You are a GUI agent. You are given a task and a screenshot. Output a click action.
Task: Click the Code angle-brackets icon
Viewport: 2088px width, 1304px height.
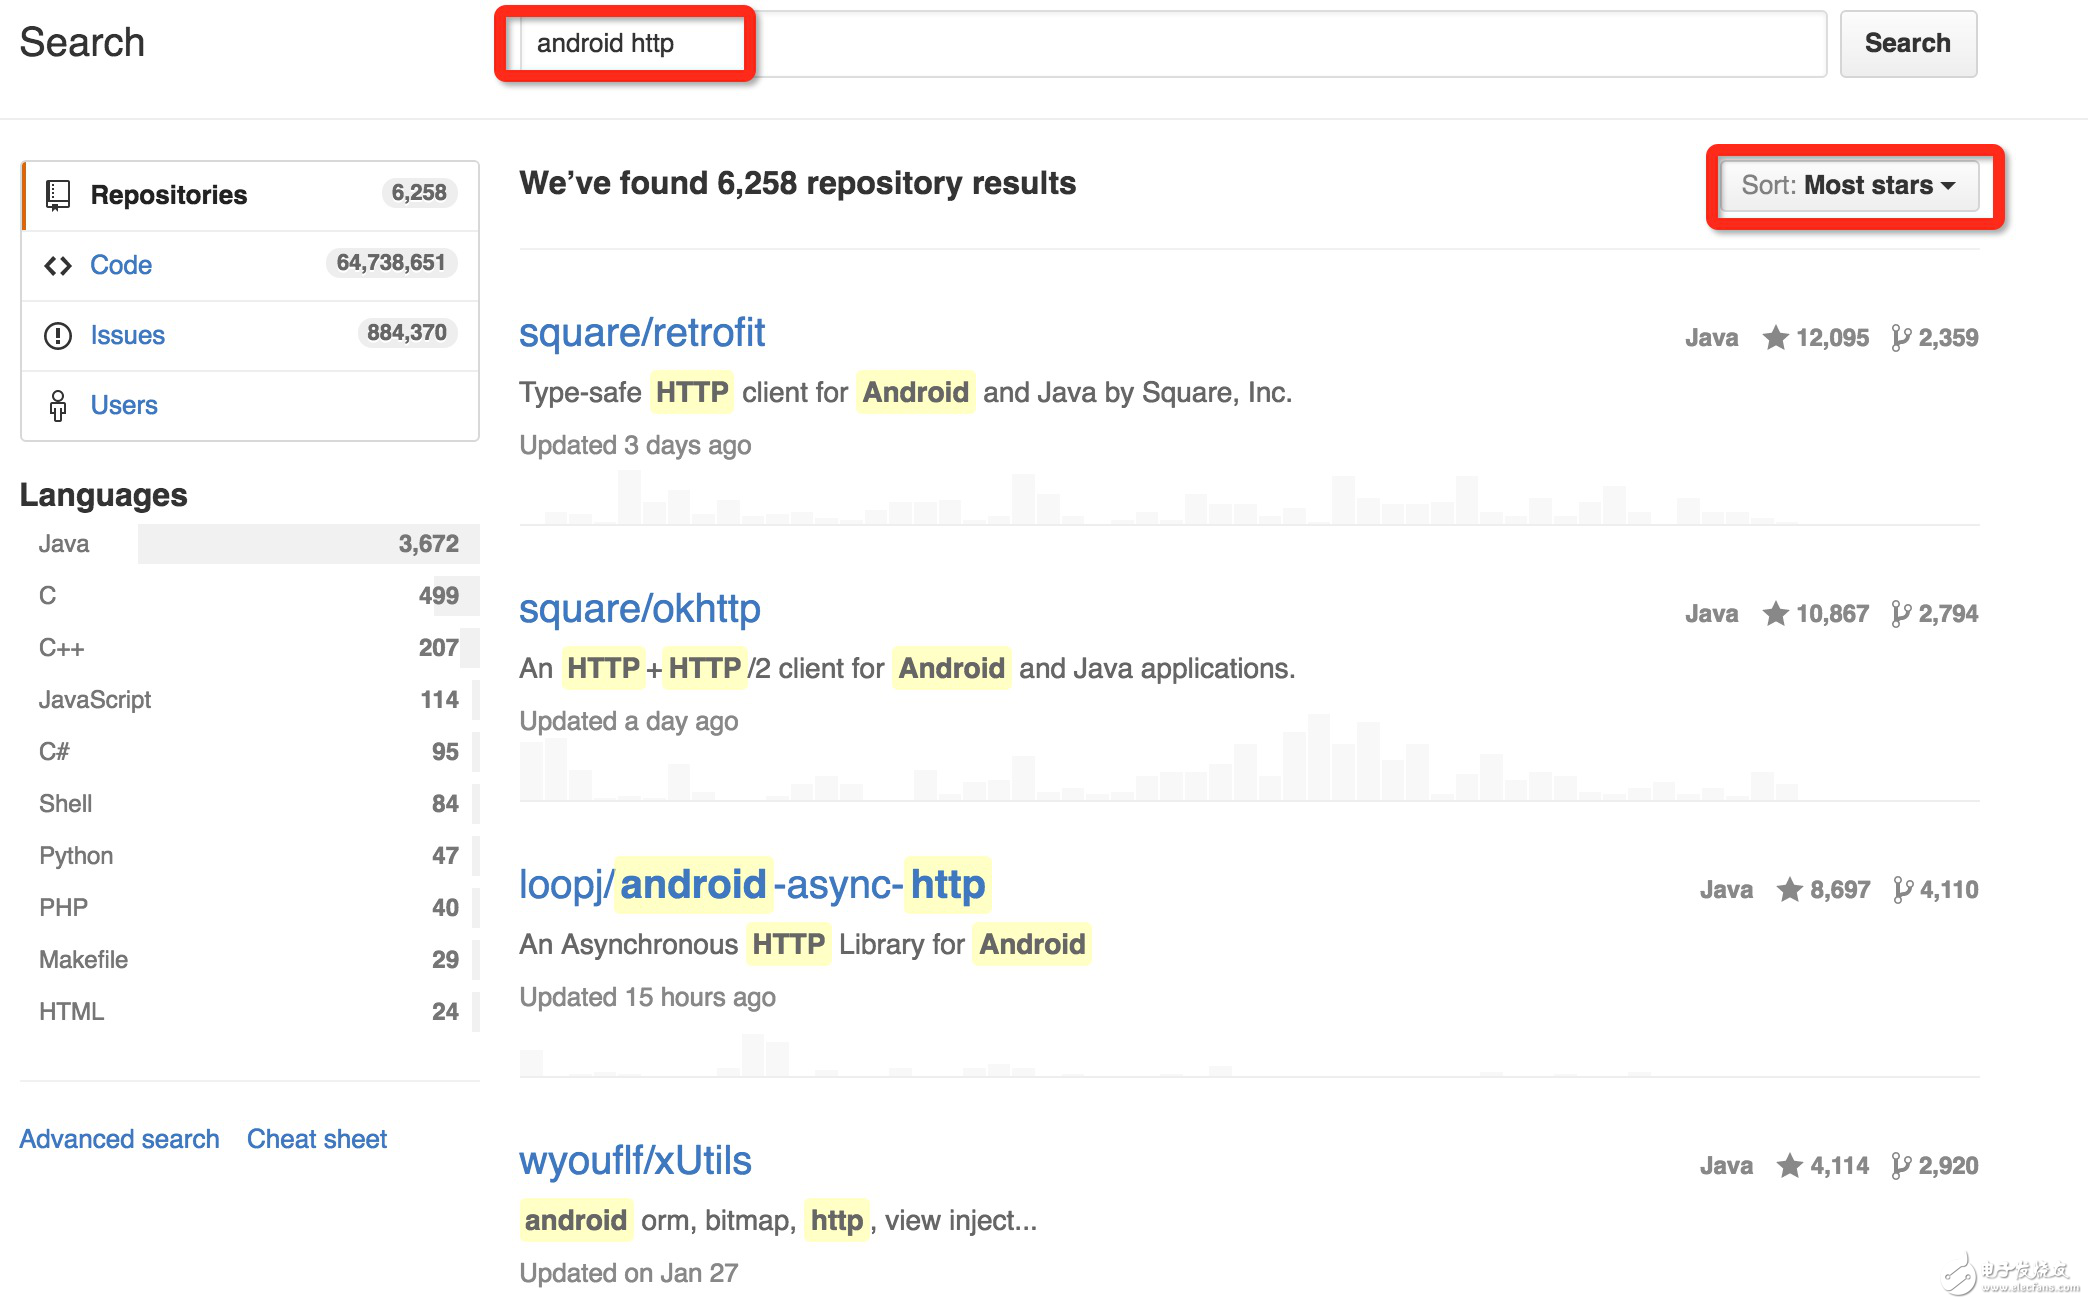click(x=58, y=265)
